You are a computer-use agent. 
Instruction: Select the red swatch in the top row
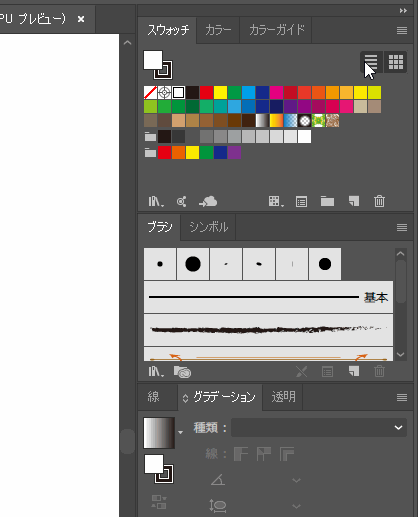click(206, 93)
